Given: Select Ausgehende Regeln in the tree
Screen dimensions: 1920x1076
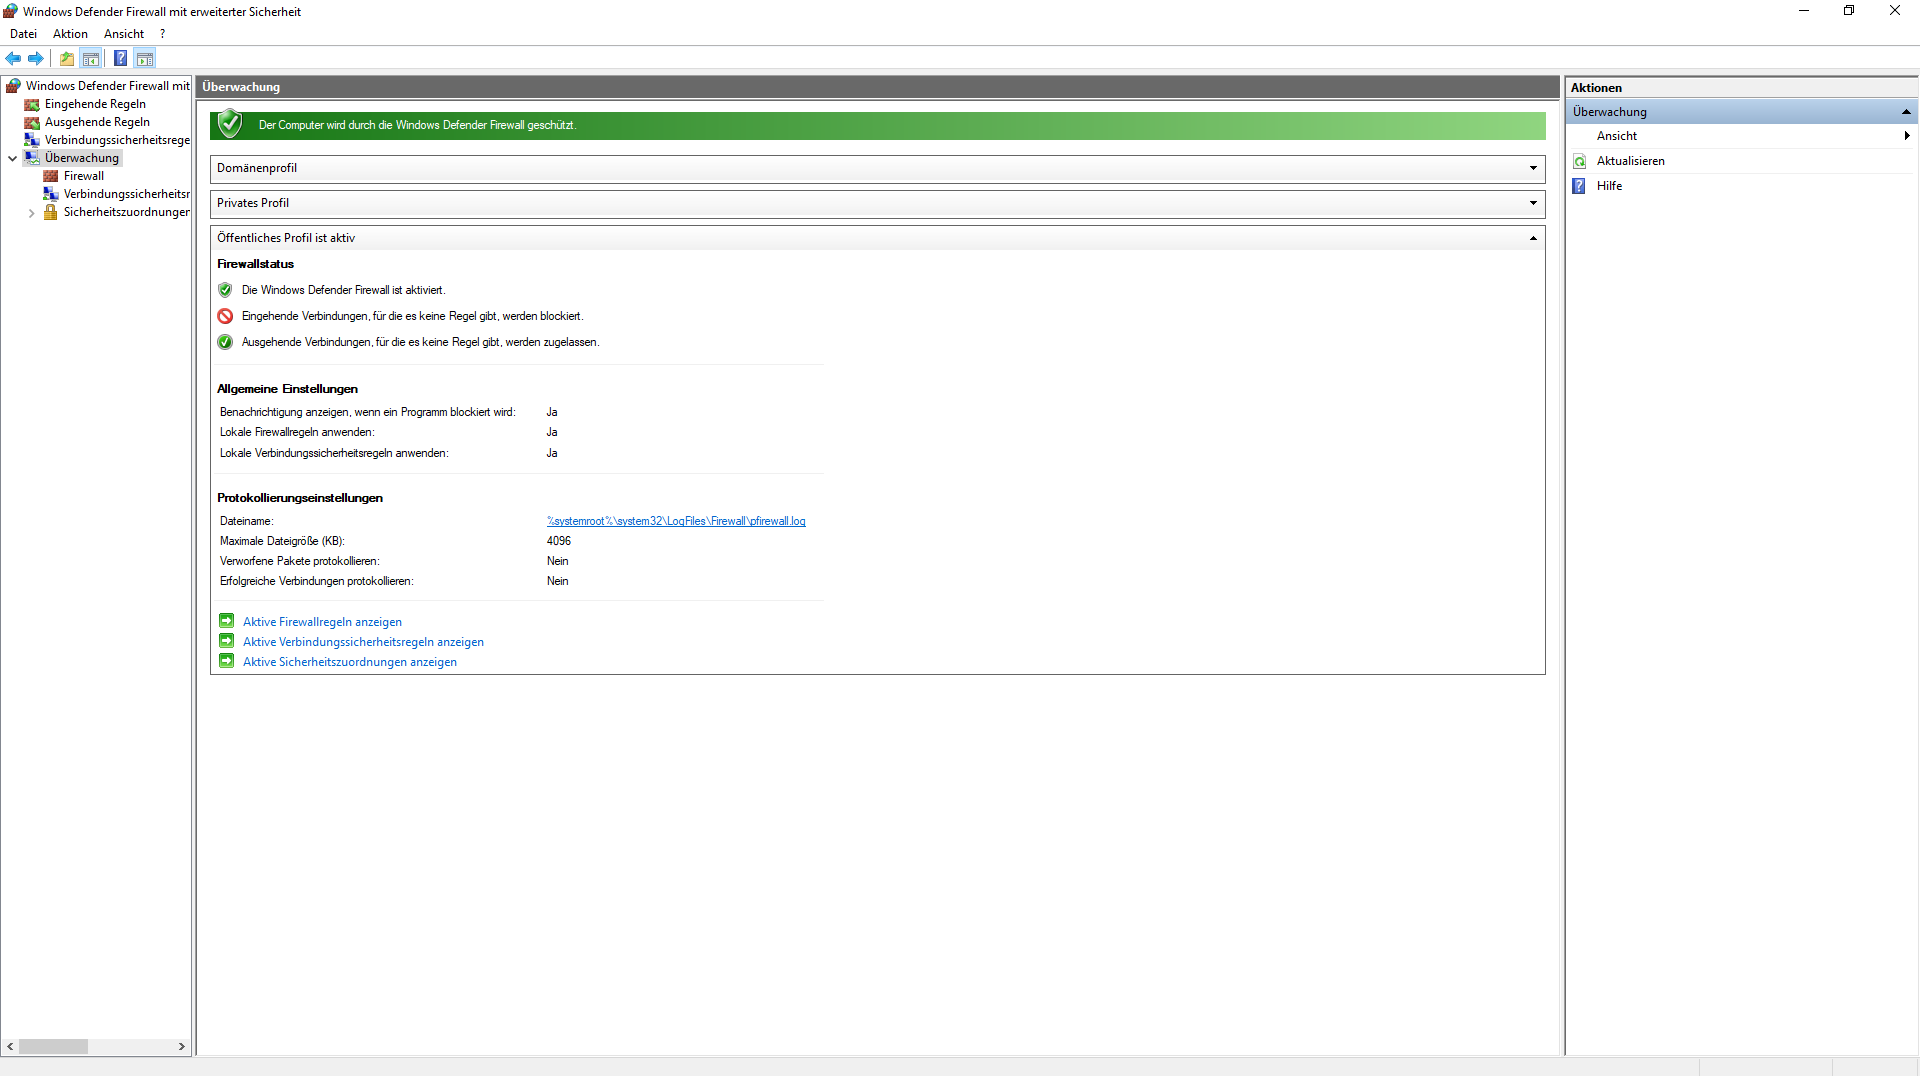Looking at the screenshot, I should (x=97, y=122).
